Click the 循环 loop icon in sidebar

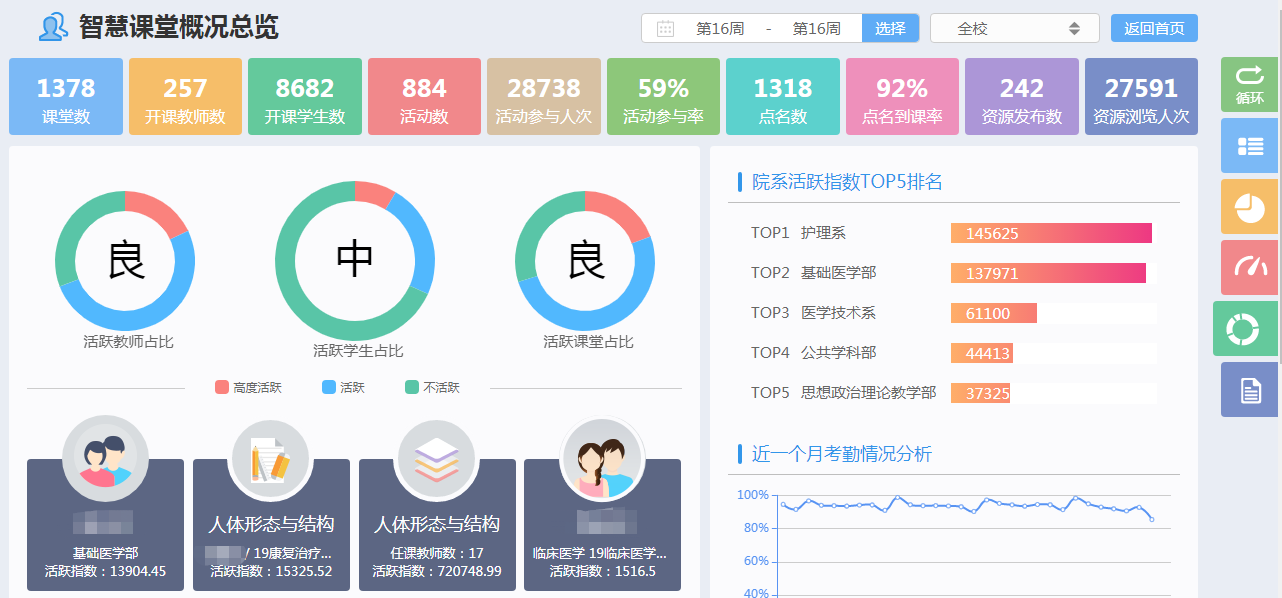point(1249,84)
